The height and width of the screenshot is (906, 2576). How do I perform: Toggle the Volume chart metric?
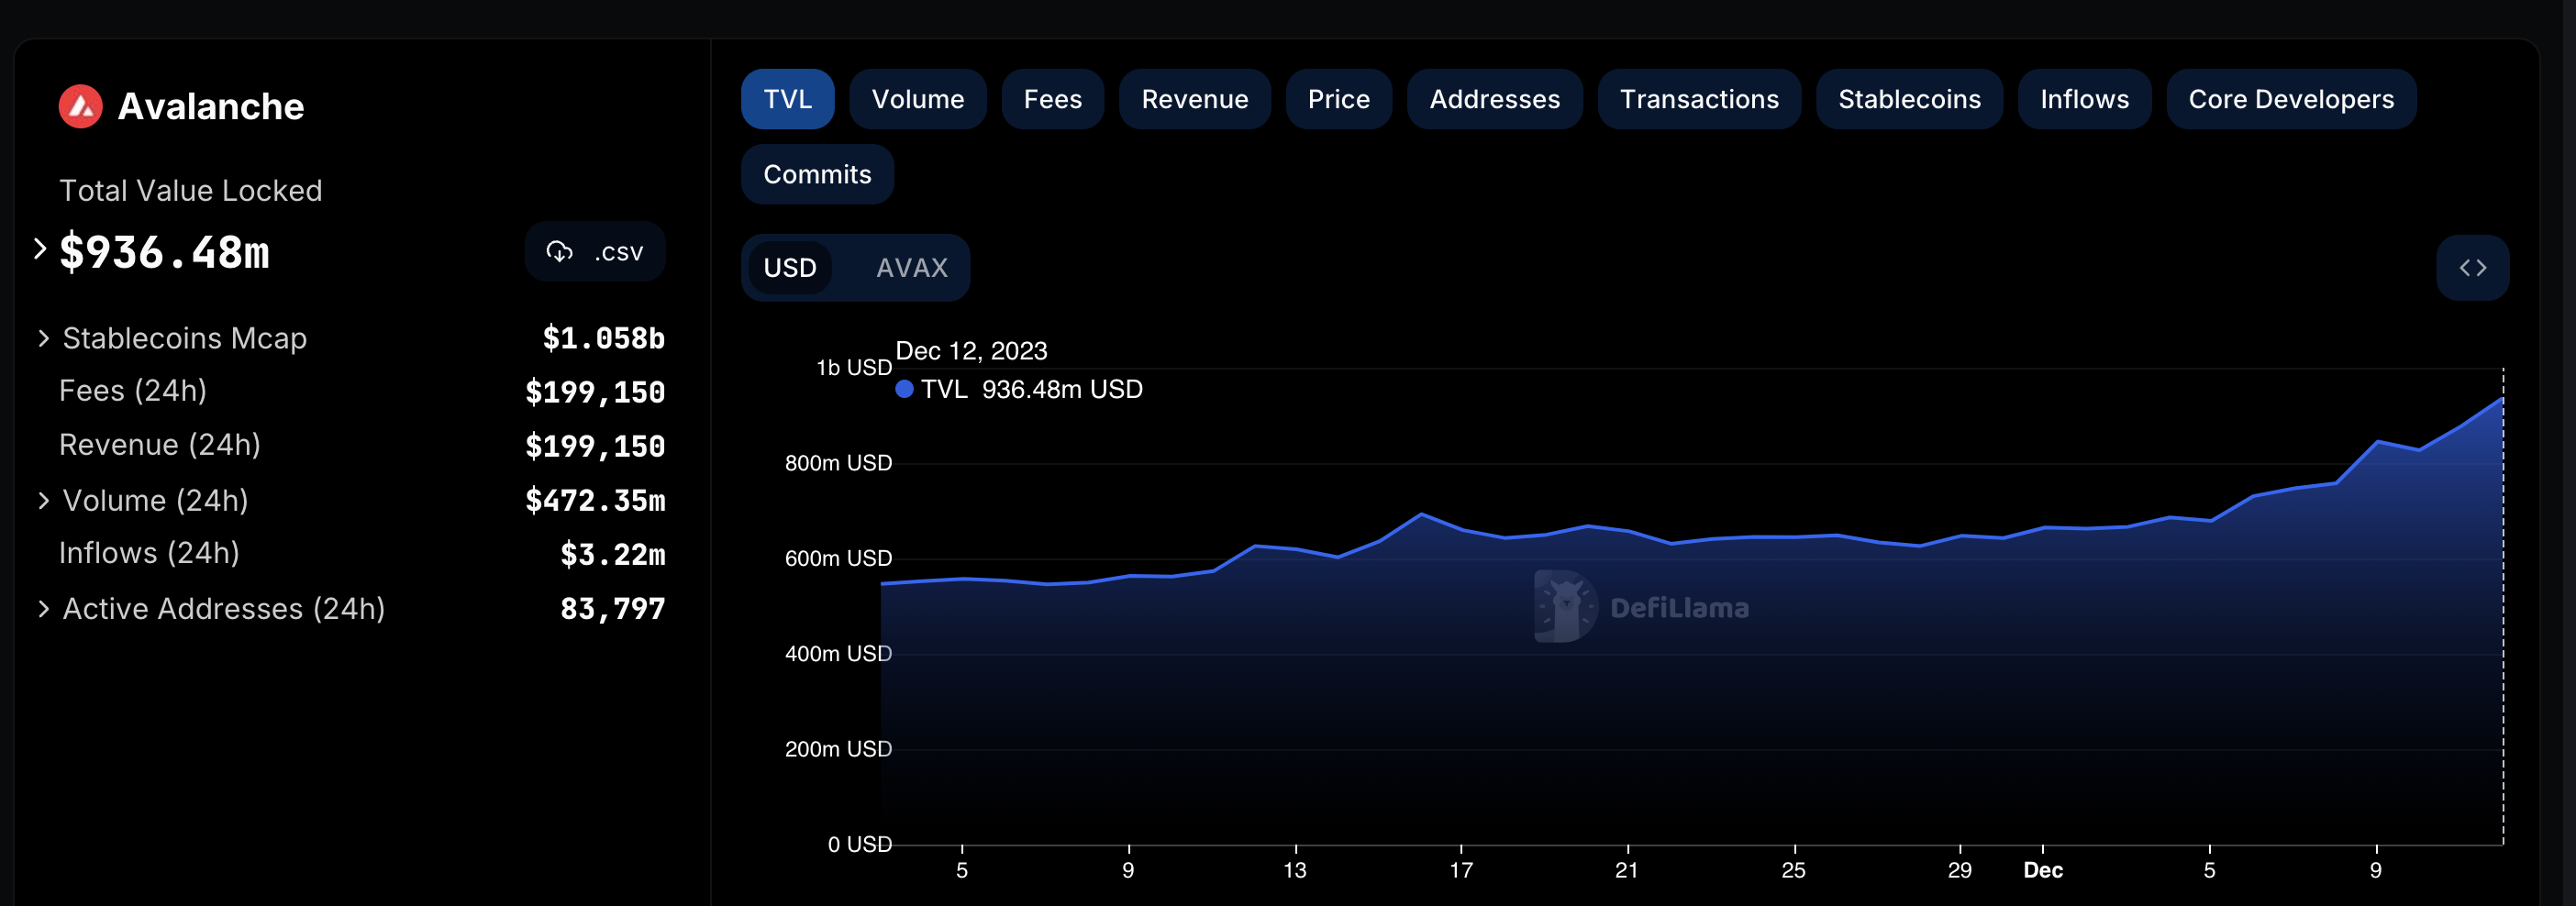point(918,99)
